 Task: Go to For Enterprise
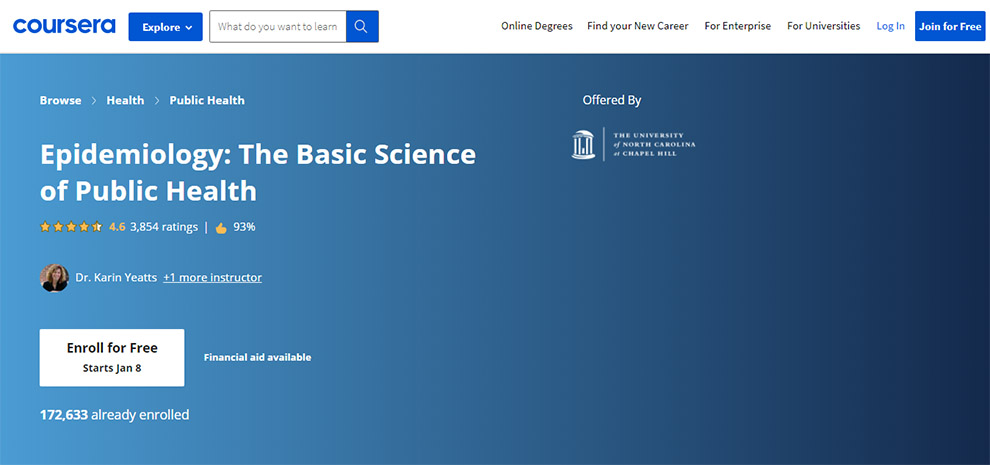737,27
